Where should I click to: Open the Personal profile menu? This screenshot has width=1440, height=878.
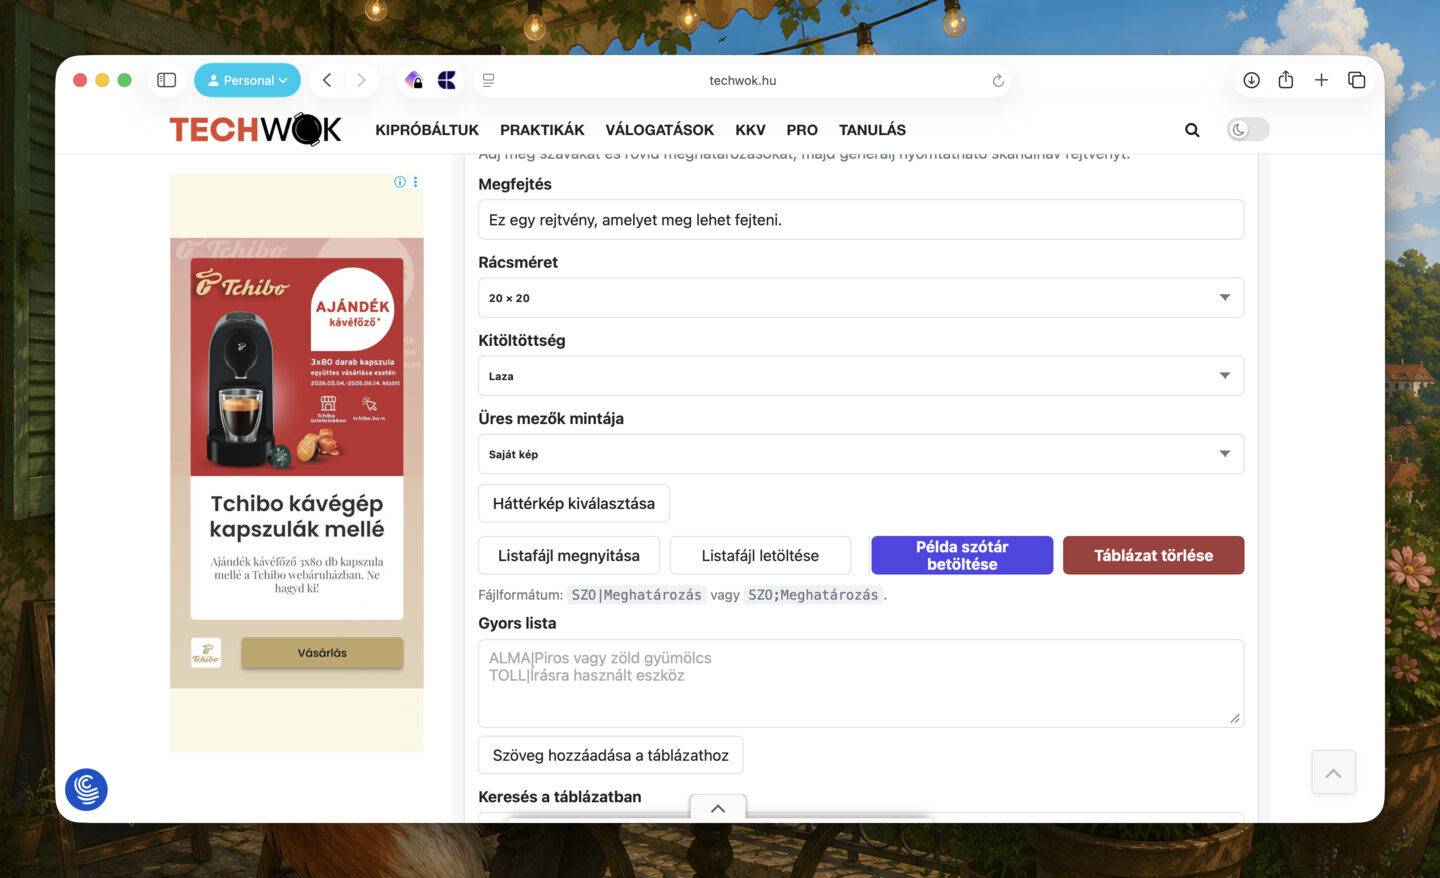pos(247,80)
